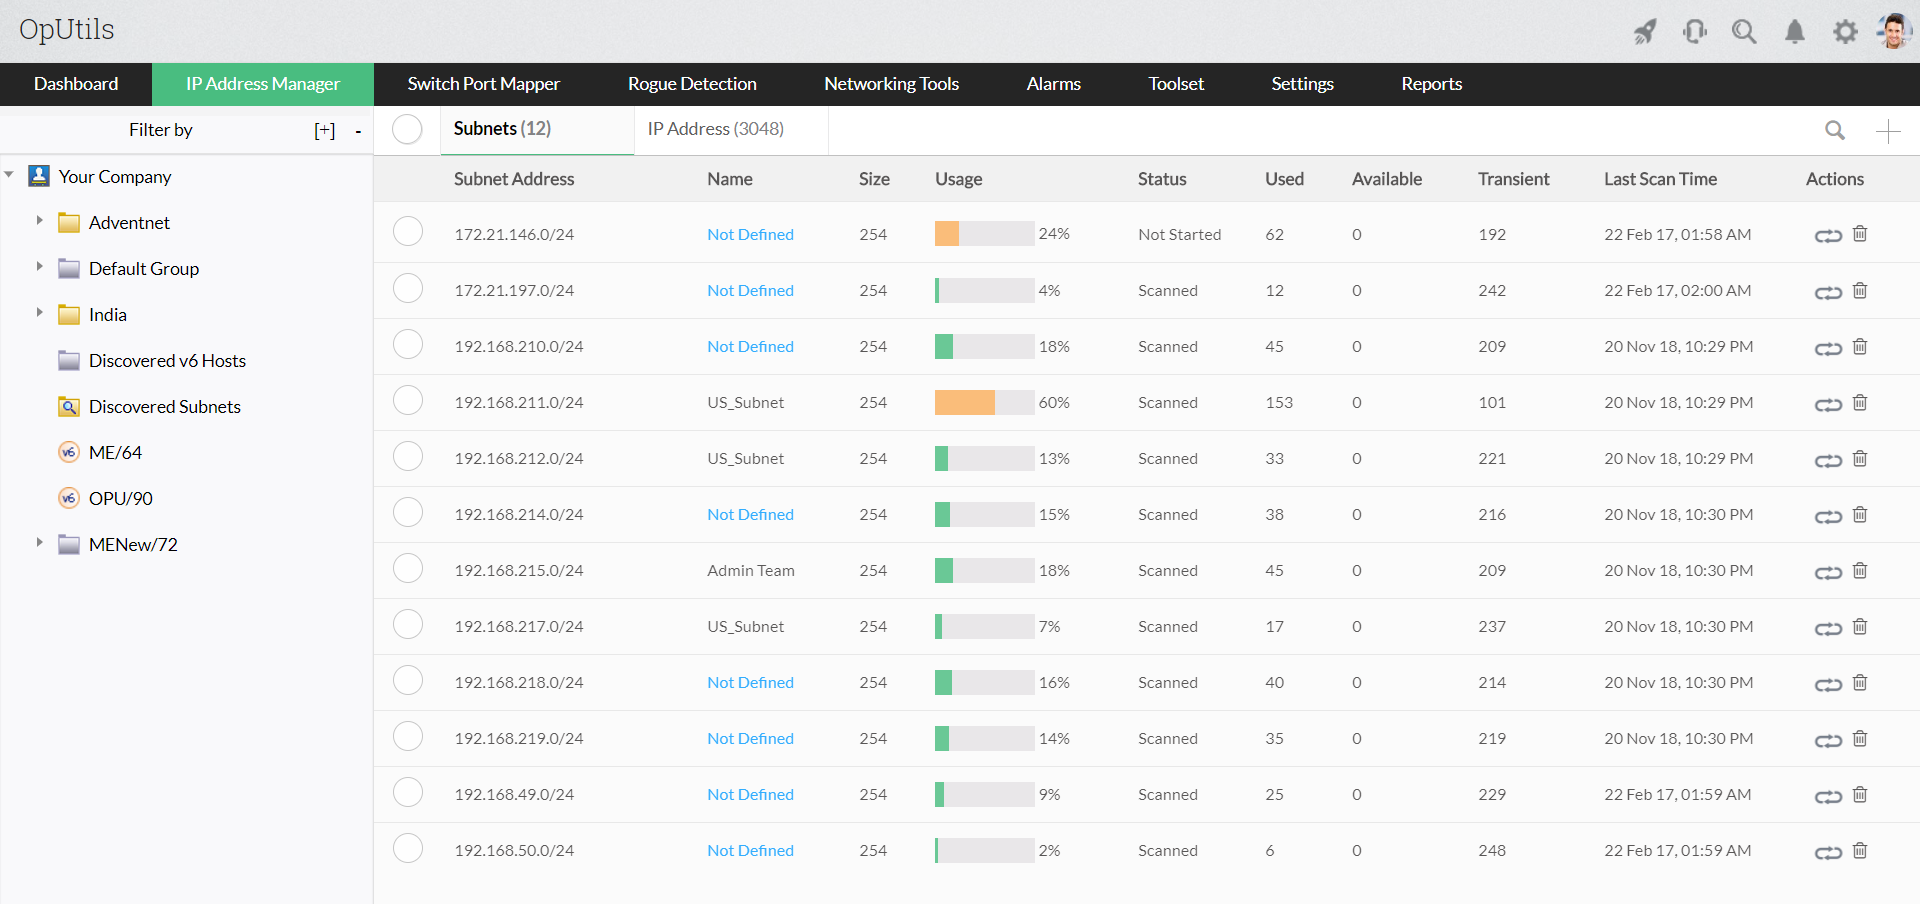Expand the India group tree node
The height and width of the screenshot is (904, 1920).
pyautogui.click(x=40, y=313)
